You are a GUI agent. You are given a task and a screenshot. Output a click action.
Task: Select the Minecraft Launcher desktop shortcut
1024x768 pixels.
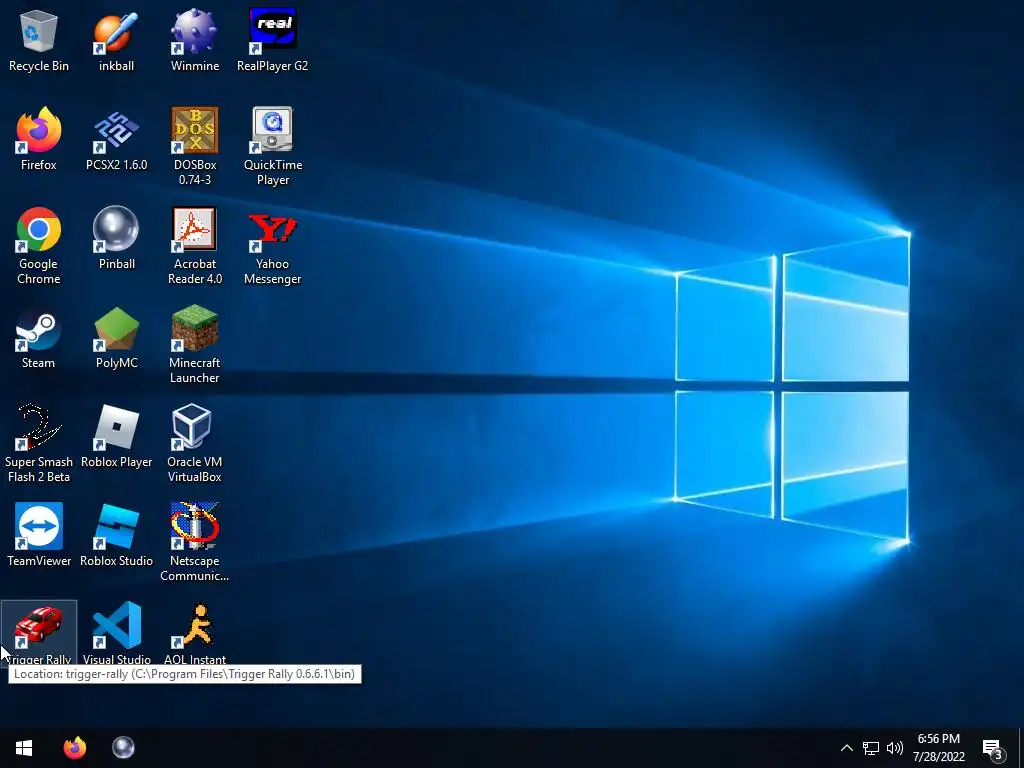pyautogui.click(x=195, y=345)
